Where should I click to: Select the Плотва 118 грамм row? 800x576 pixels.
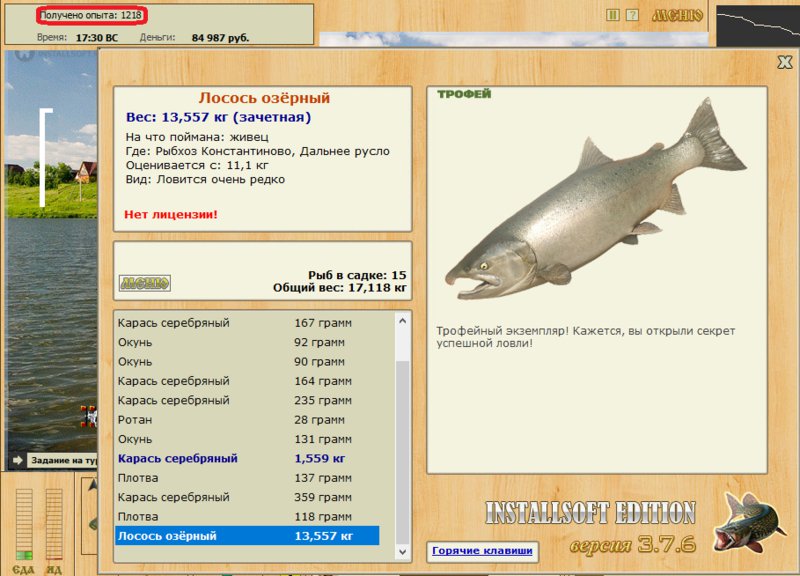(x=247, y=517)
